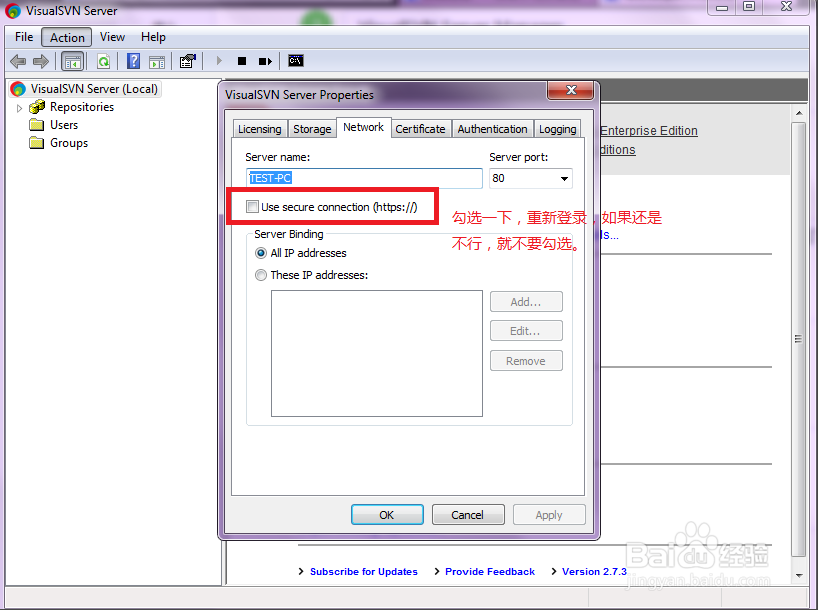Click the Restart server icon
Image resolution: width=818 pixels, height=610 pixels.
[x=265, y=61]
